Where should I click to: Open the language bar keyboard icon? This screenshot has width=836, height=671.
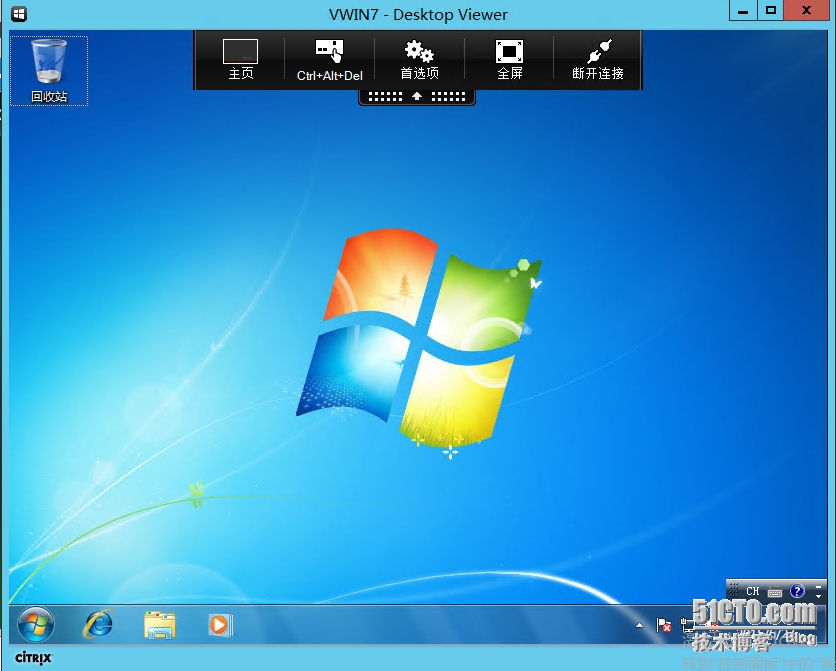tap(775, 591)
